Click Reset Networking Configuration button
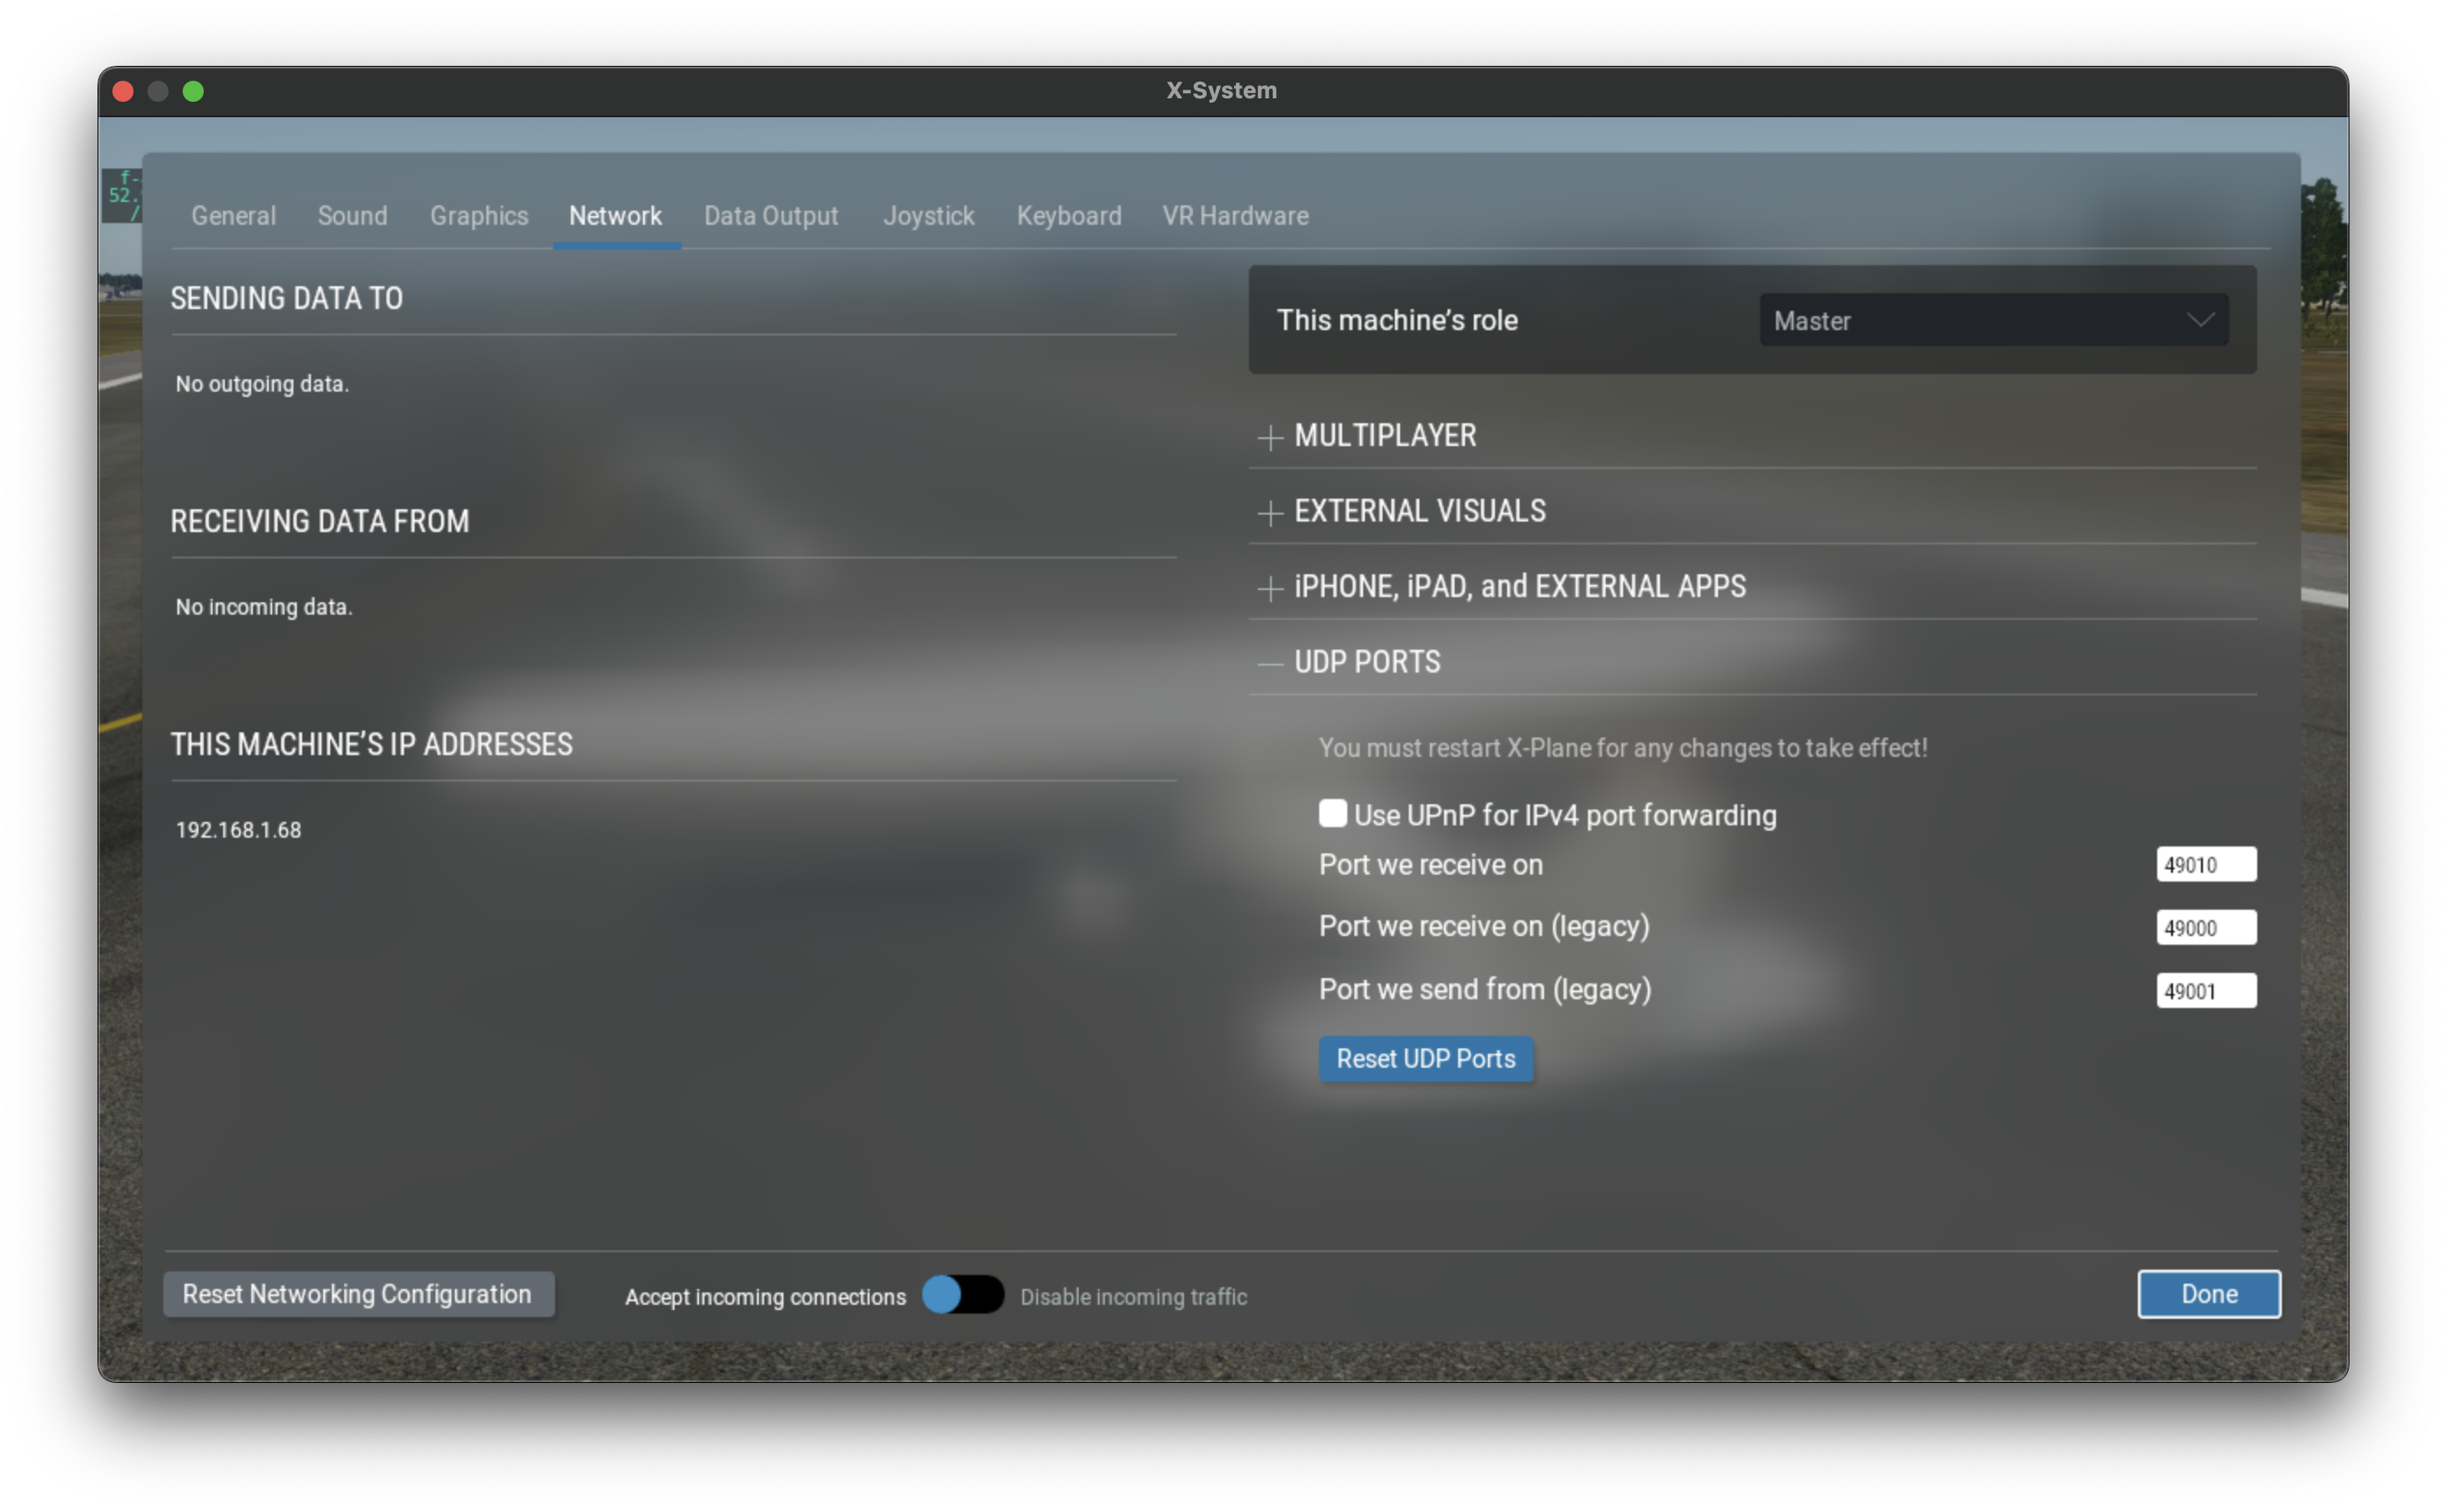Image resolution: width=2447 pixels, height=1512 pixels. (358, 1294)
